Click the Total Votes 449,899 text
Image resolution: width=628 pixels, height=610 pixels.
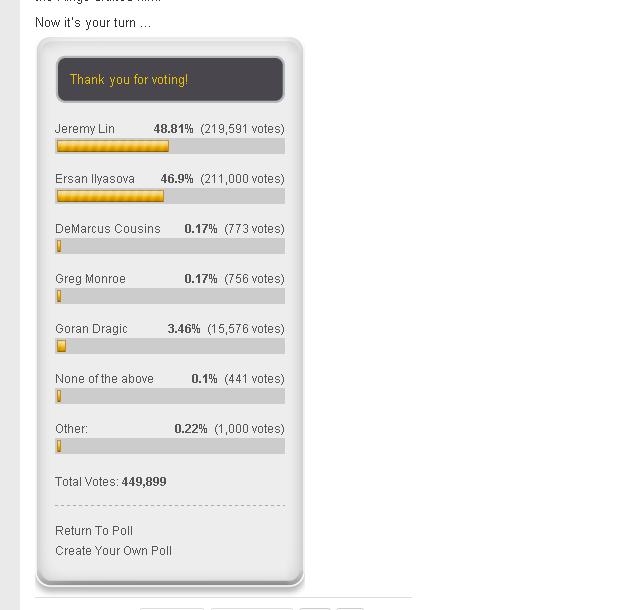(x=111, y=482)
